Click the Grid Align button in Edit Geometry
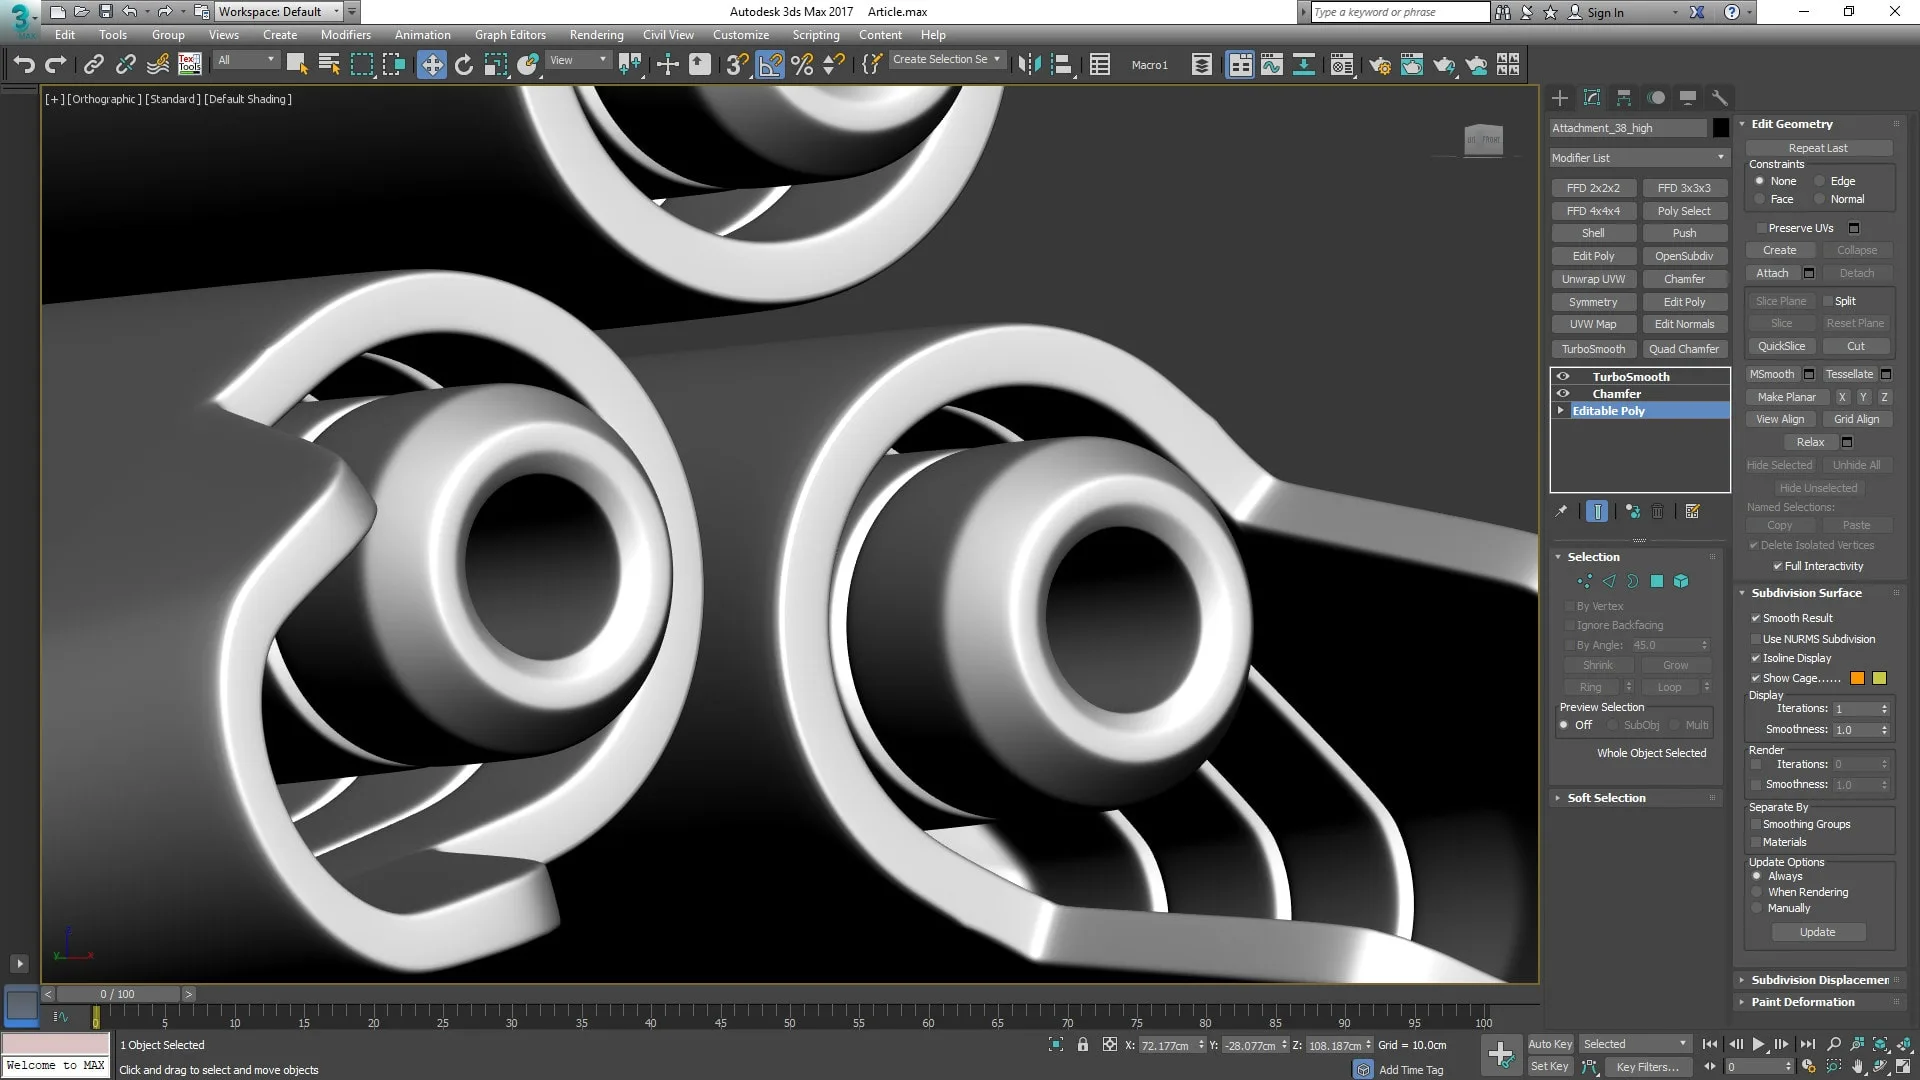This screenshot has height=1080, width=1920. click(1857, 418)
